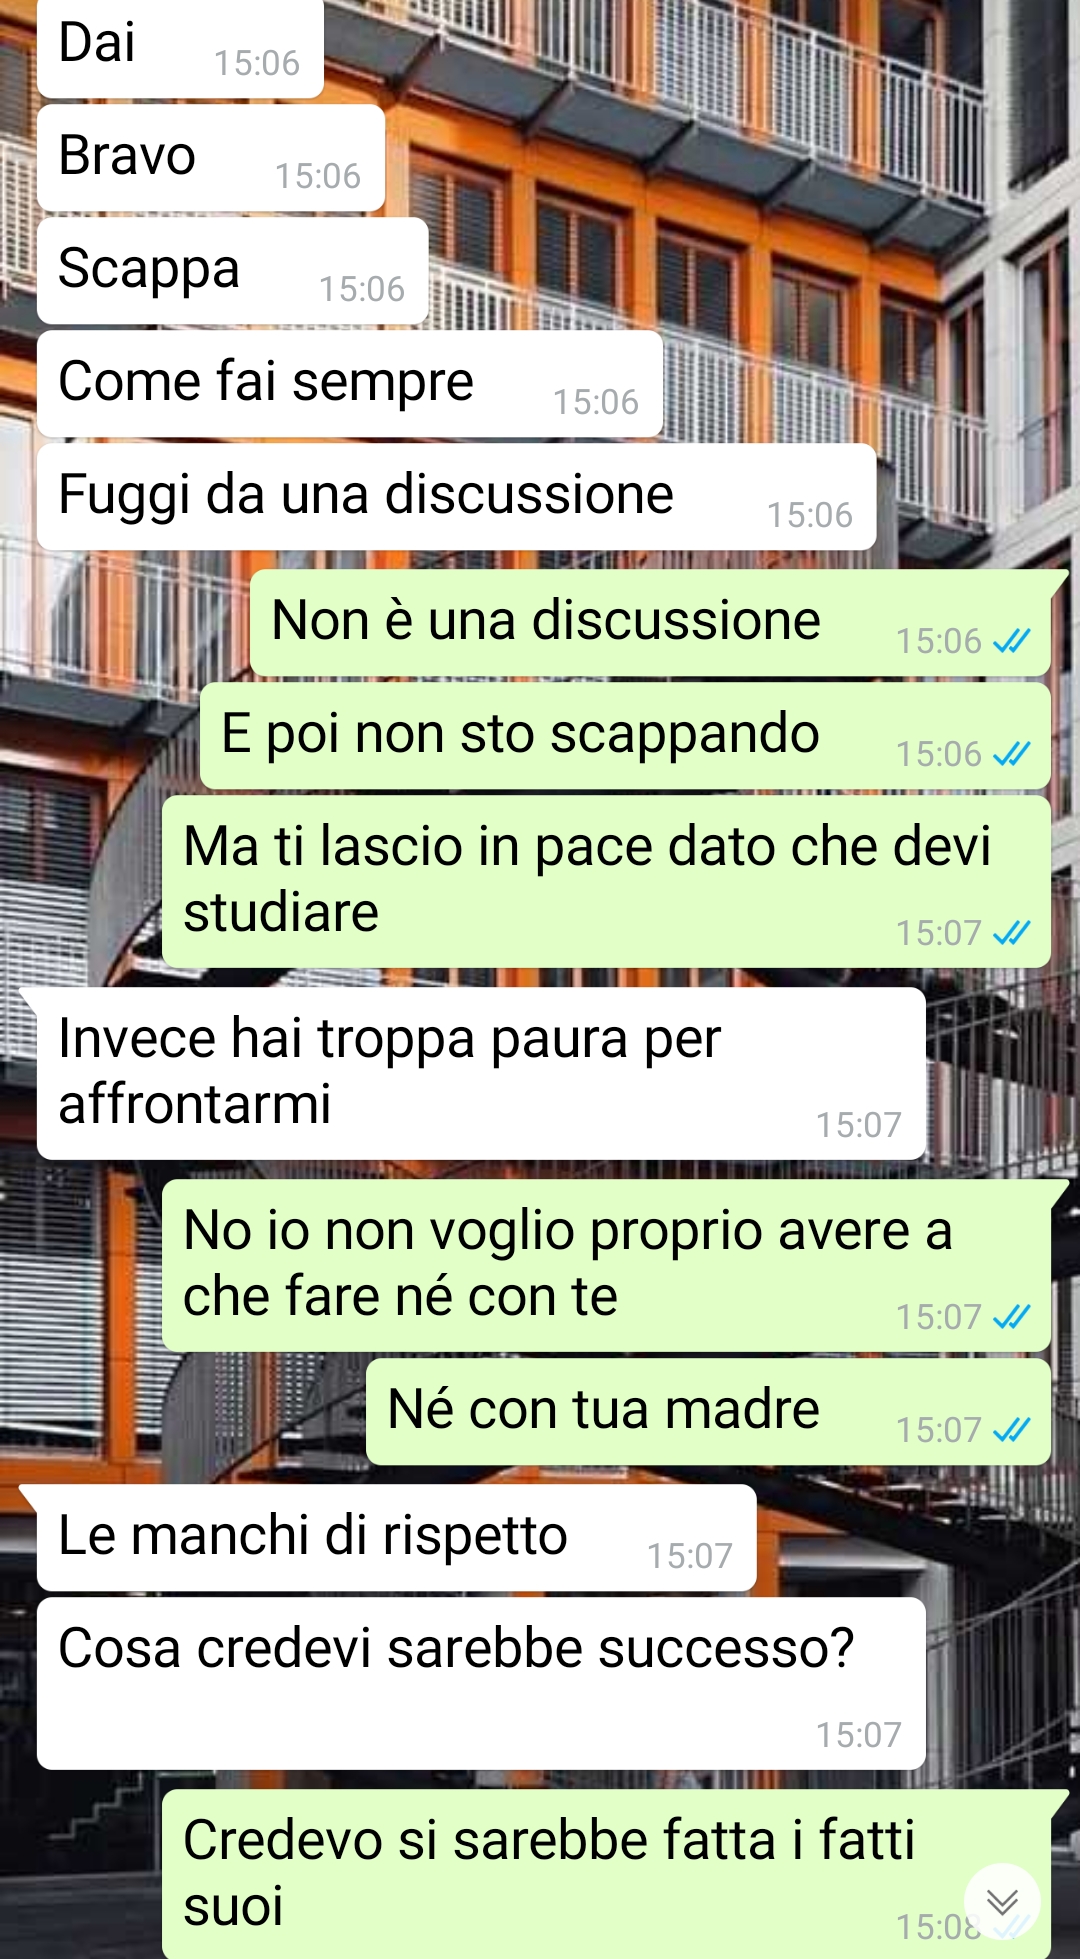Screen dimensions: 1080x1959
Task: Tap the read ticks on 'No io non voglio' message
Action: tap(1011, 1317)
